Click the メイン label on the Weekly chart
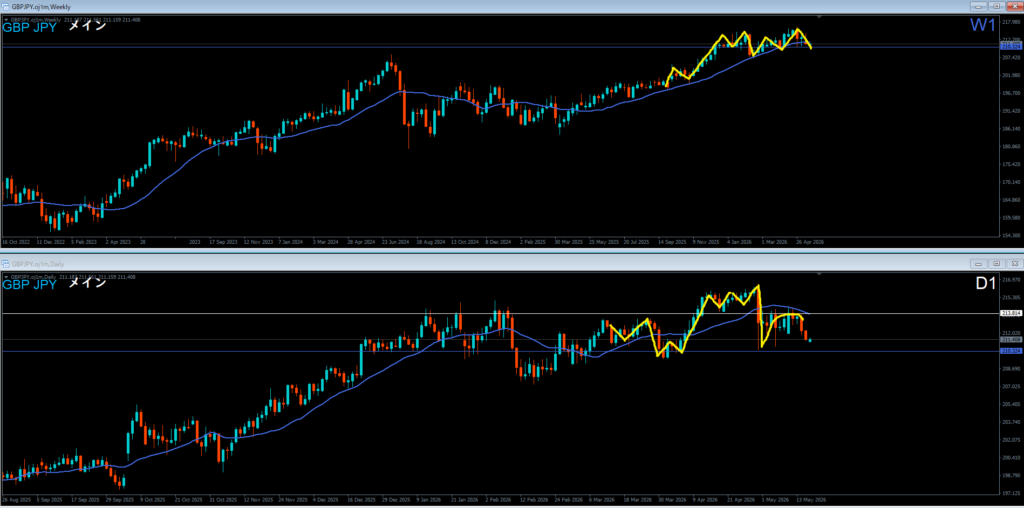The image size is (1024, 508). (x=87, y=27)
